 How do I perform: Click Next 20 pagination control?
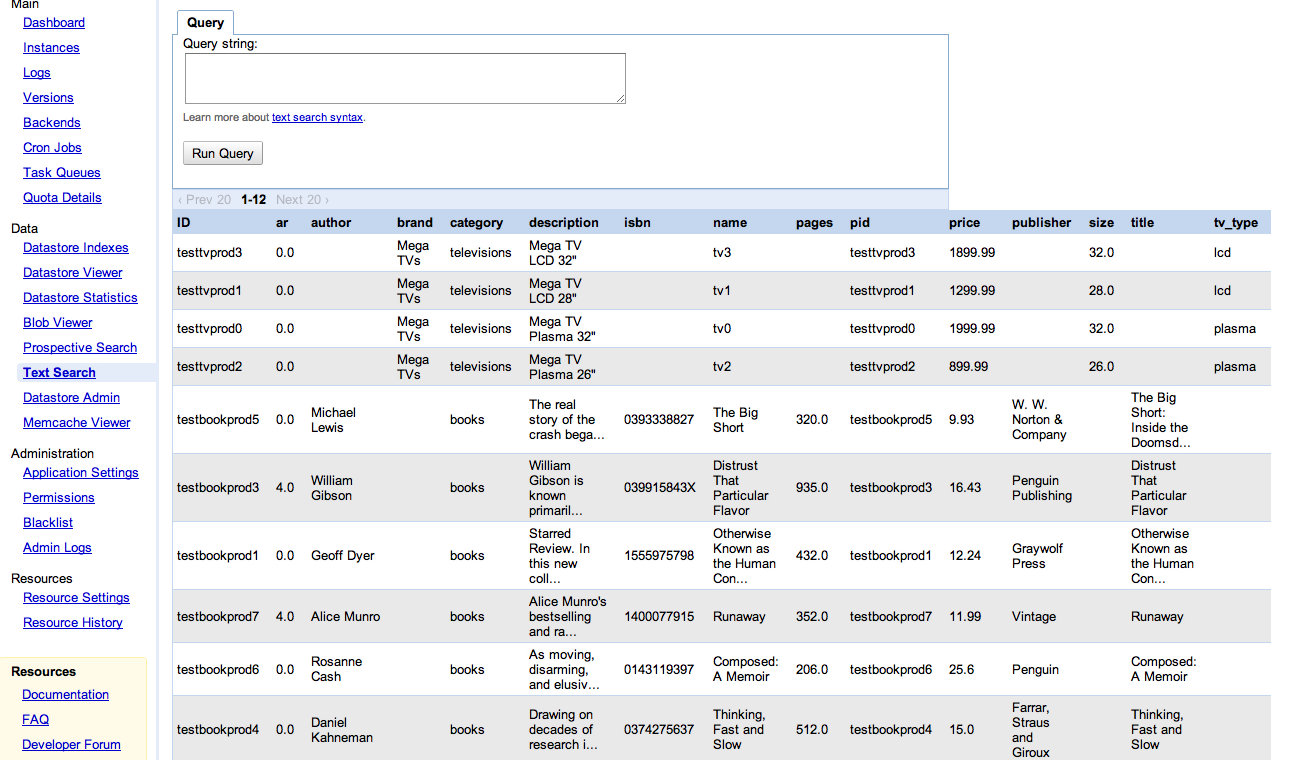click(302, 200)
